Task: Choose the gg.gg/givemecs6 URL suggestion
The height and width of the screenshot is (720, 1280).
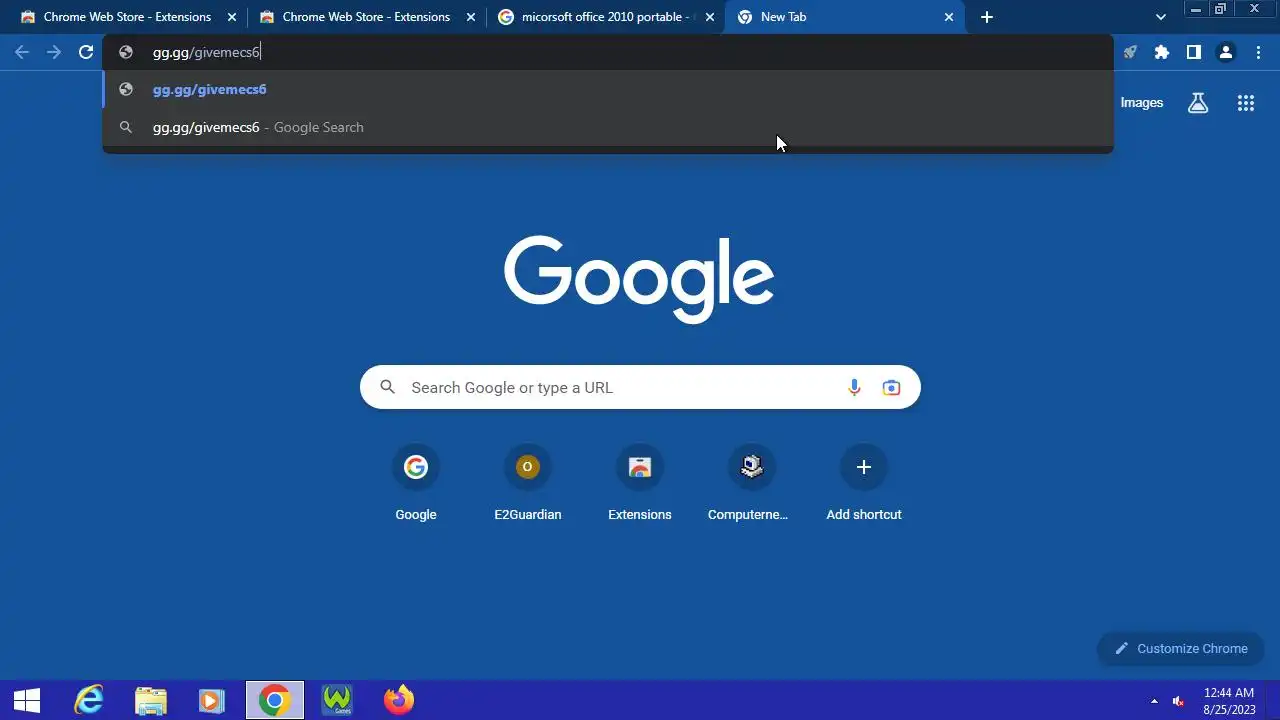Action: [607, 89]
